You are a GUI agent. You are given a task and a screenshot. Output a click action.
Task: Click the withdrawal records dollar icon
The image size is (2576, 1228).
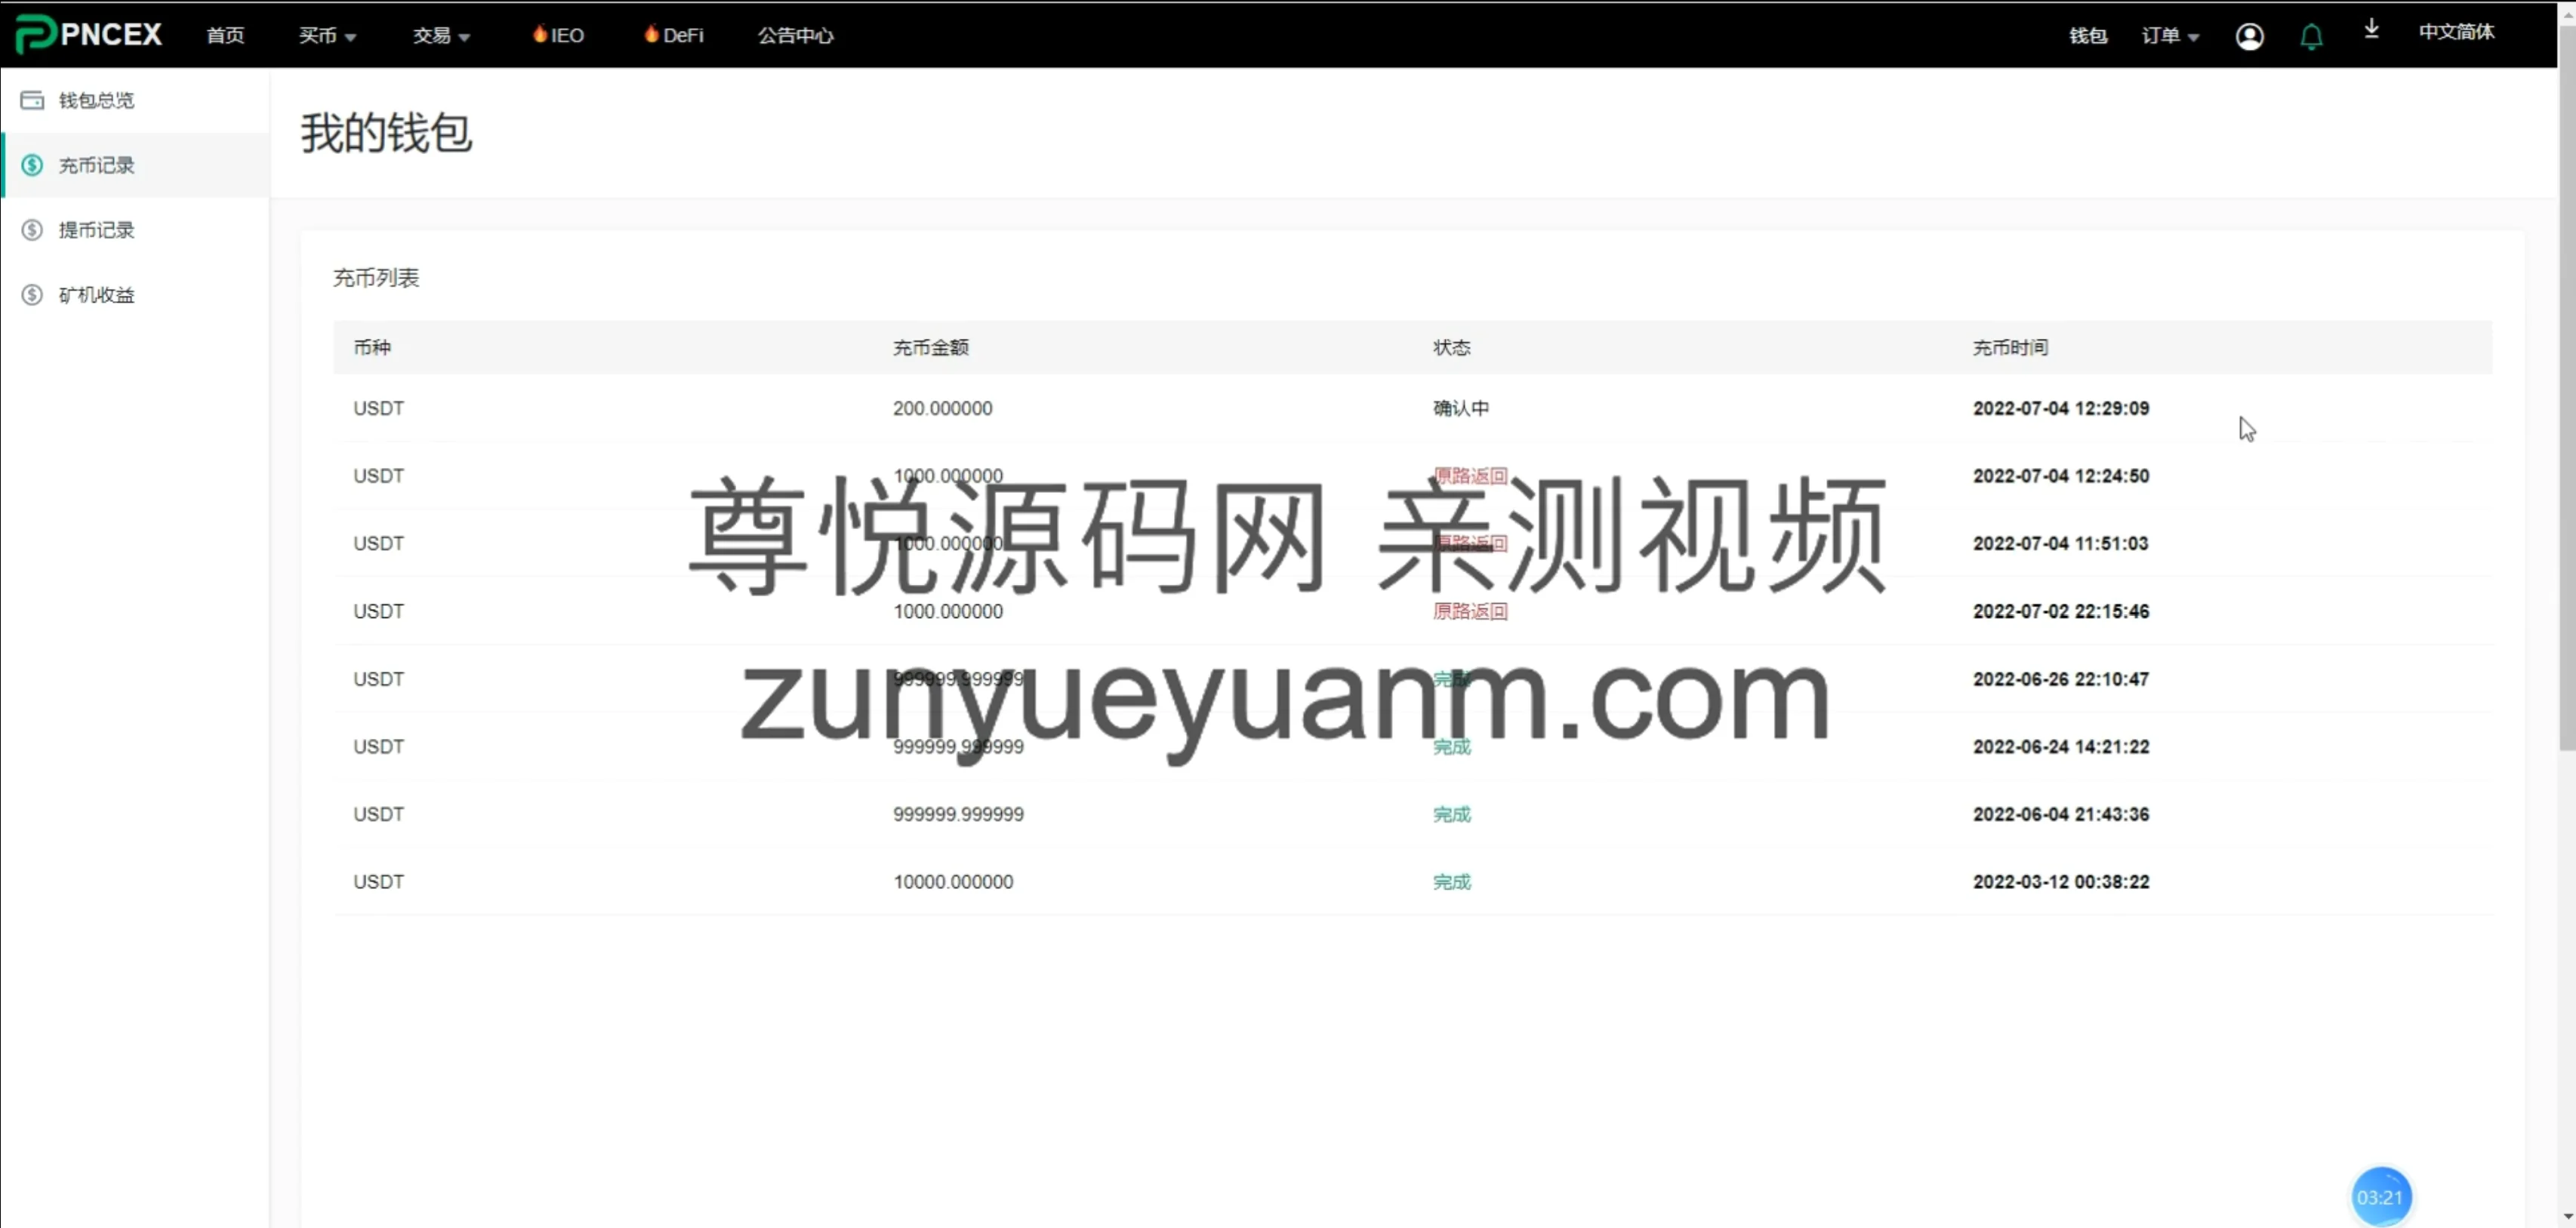[32, 230]
